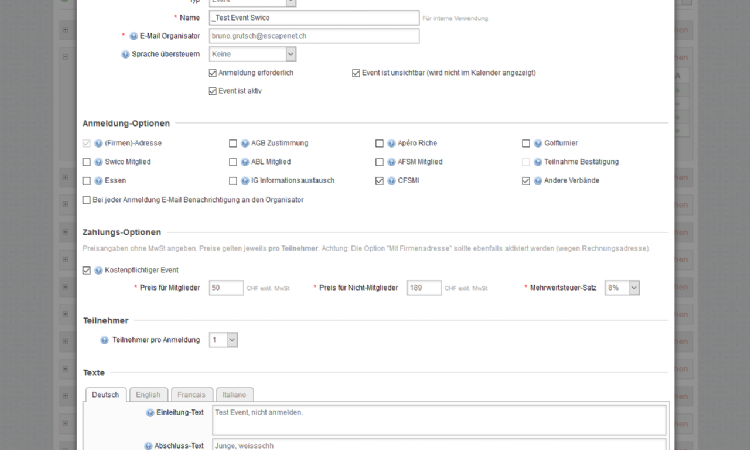The width and height of the screenshot is (750, 450).
Task: Click help icon next to Sprache übersteuern
Action: [x=125, y=54]
